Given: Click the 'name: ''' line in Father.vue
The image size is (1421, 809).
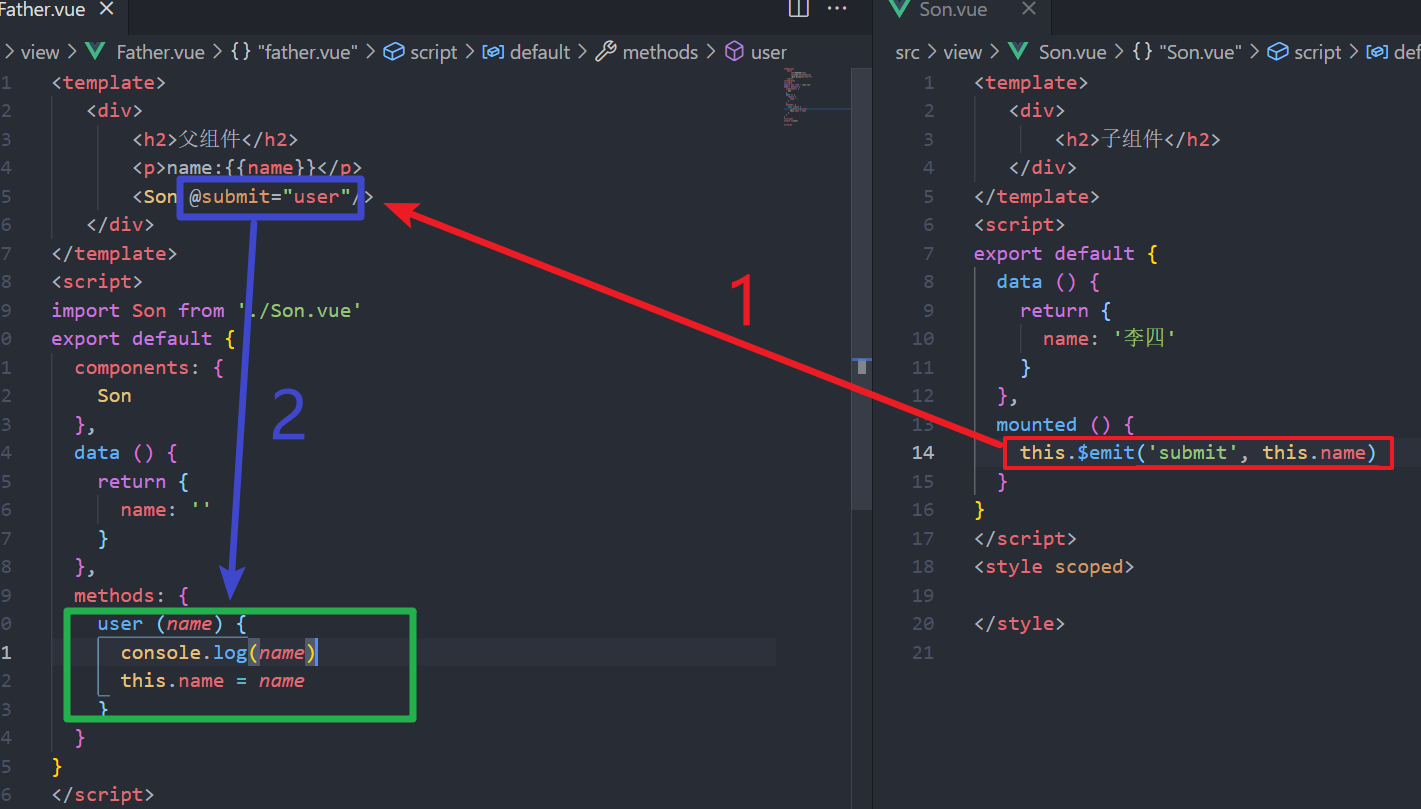Looking at the screenshot, I should (x=165, y=510).
